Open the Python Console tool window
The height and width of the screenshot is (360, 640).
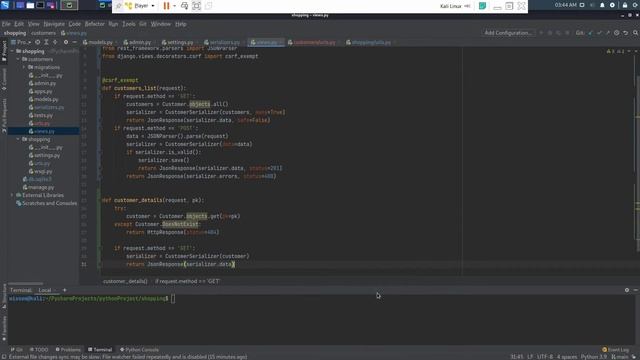pyautogui.click(x=140, y=349)
